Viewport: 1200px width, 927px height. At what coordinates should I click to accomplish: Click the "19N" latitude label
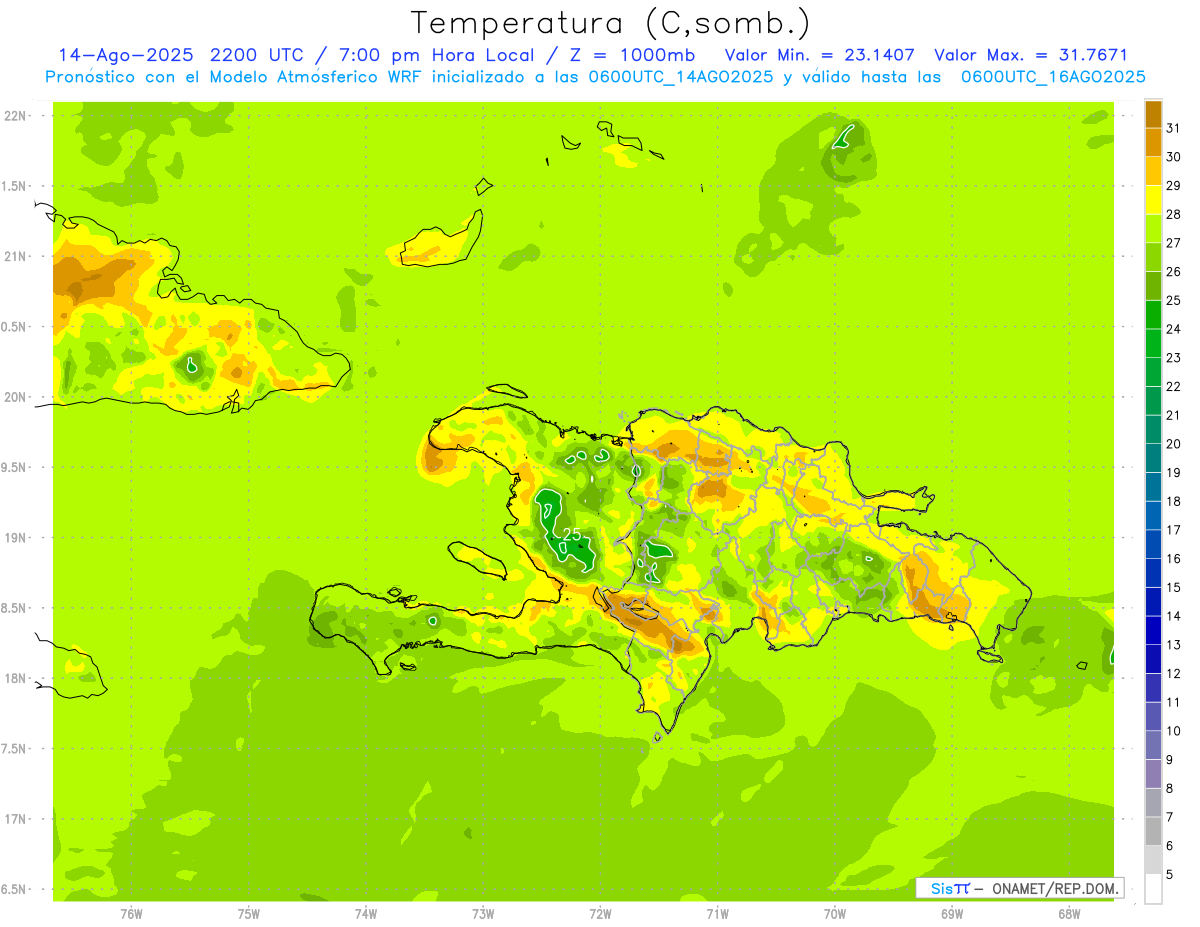(x=14, y=537)
